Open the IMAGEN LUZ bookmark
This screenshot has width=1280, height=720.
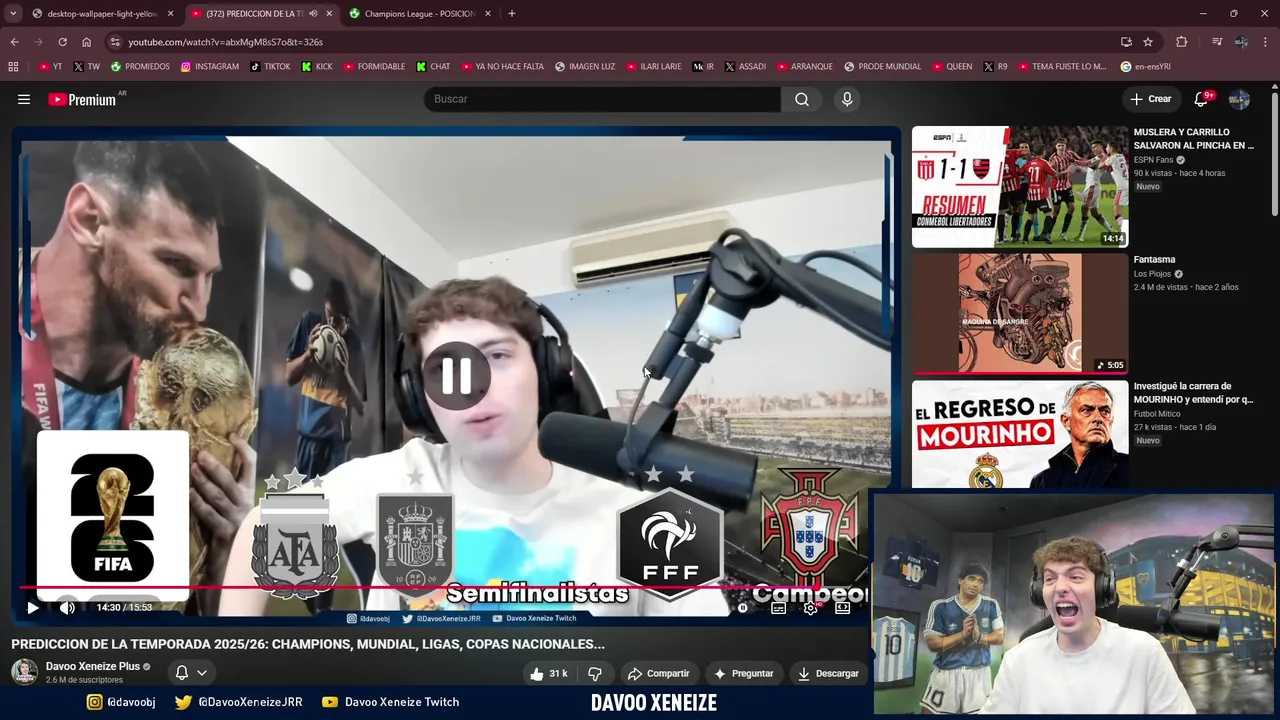pos(585,67)
